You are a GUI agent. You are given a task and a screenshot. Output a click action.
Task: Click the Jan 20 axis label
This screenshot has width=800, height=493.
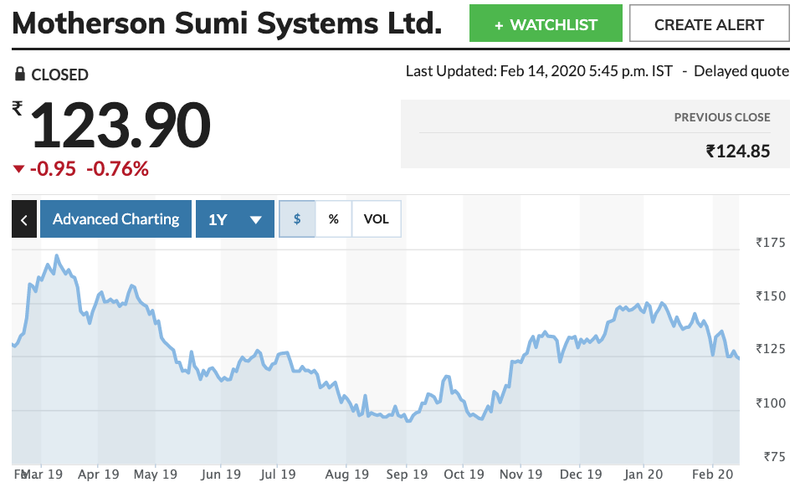(x=643, y=474)
